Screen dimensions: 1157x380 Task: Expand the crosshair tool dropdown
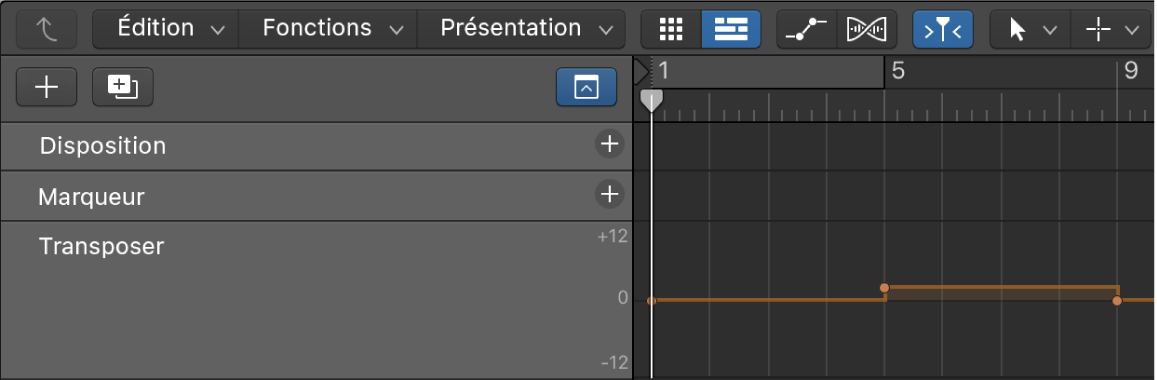1113,30
